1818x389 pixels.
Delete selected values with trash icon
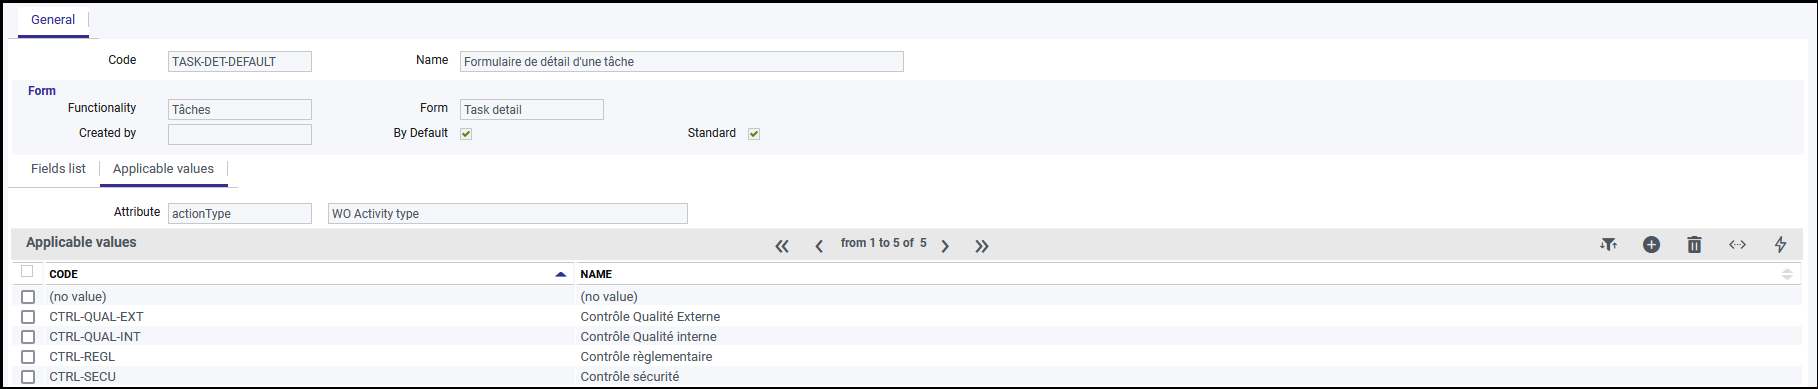click(1694, 245)
